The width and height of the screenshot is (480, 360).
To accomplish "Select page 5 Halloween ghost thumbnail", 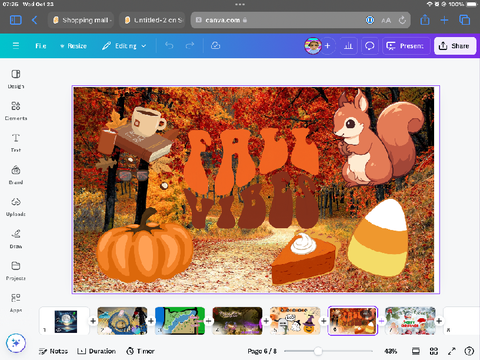I will tap(295, 321).
